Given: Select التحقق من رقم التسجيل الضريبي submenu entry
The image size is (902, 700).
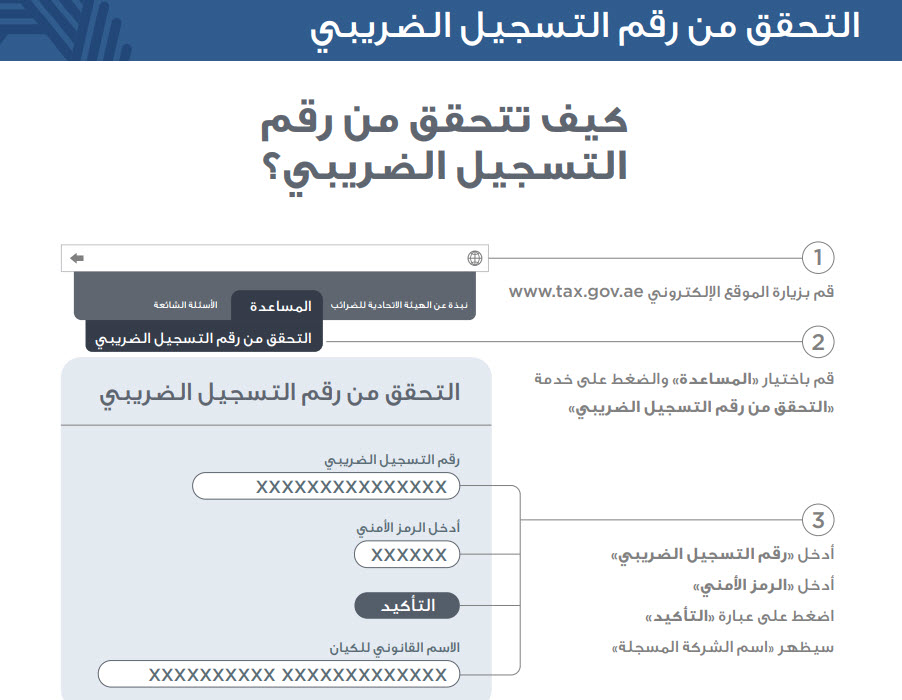Looking at the screenshot, I should [x=204, y=338].
